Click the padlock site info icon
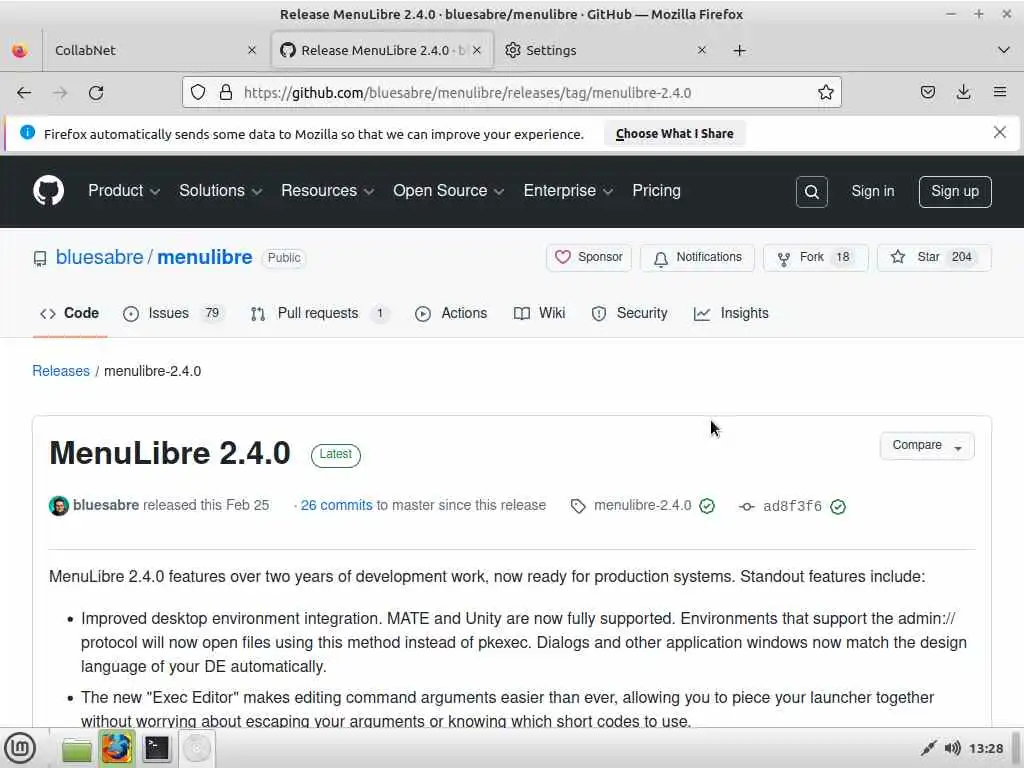 (226, 93)
